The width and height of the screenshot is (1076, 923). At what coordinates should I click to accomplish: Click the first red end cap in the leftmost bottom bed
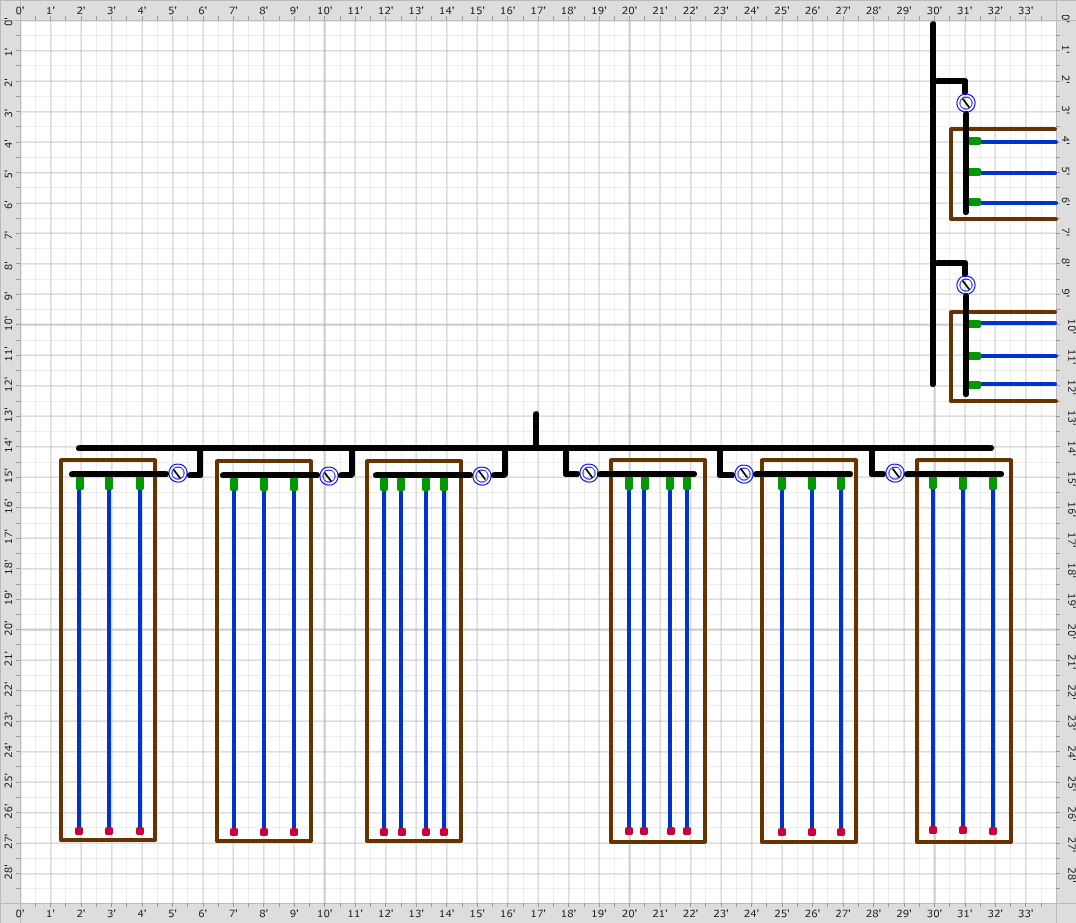click(79, 831)
